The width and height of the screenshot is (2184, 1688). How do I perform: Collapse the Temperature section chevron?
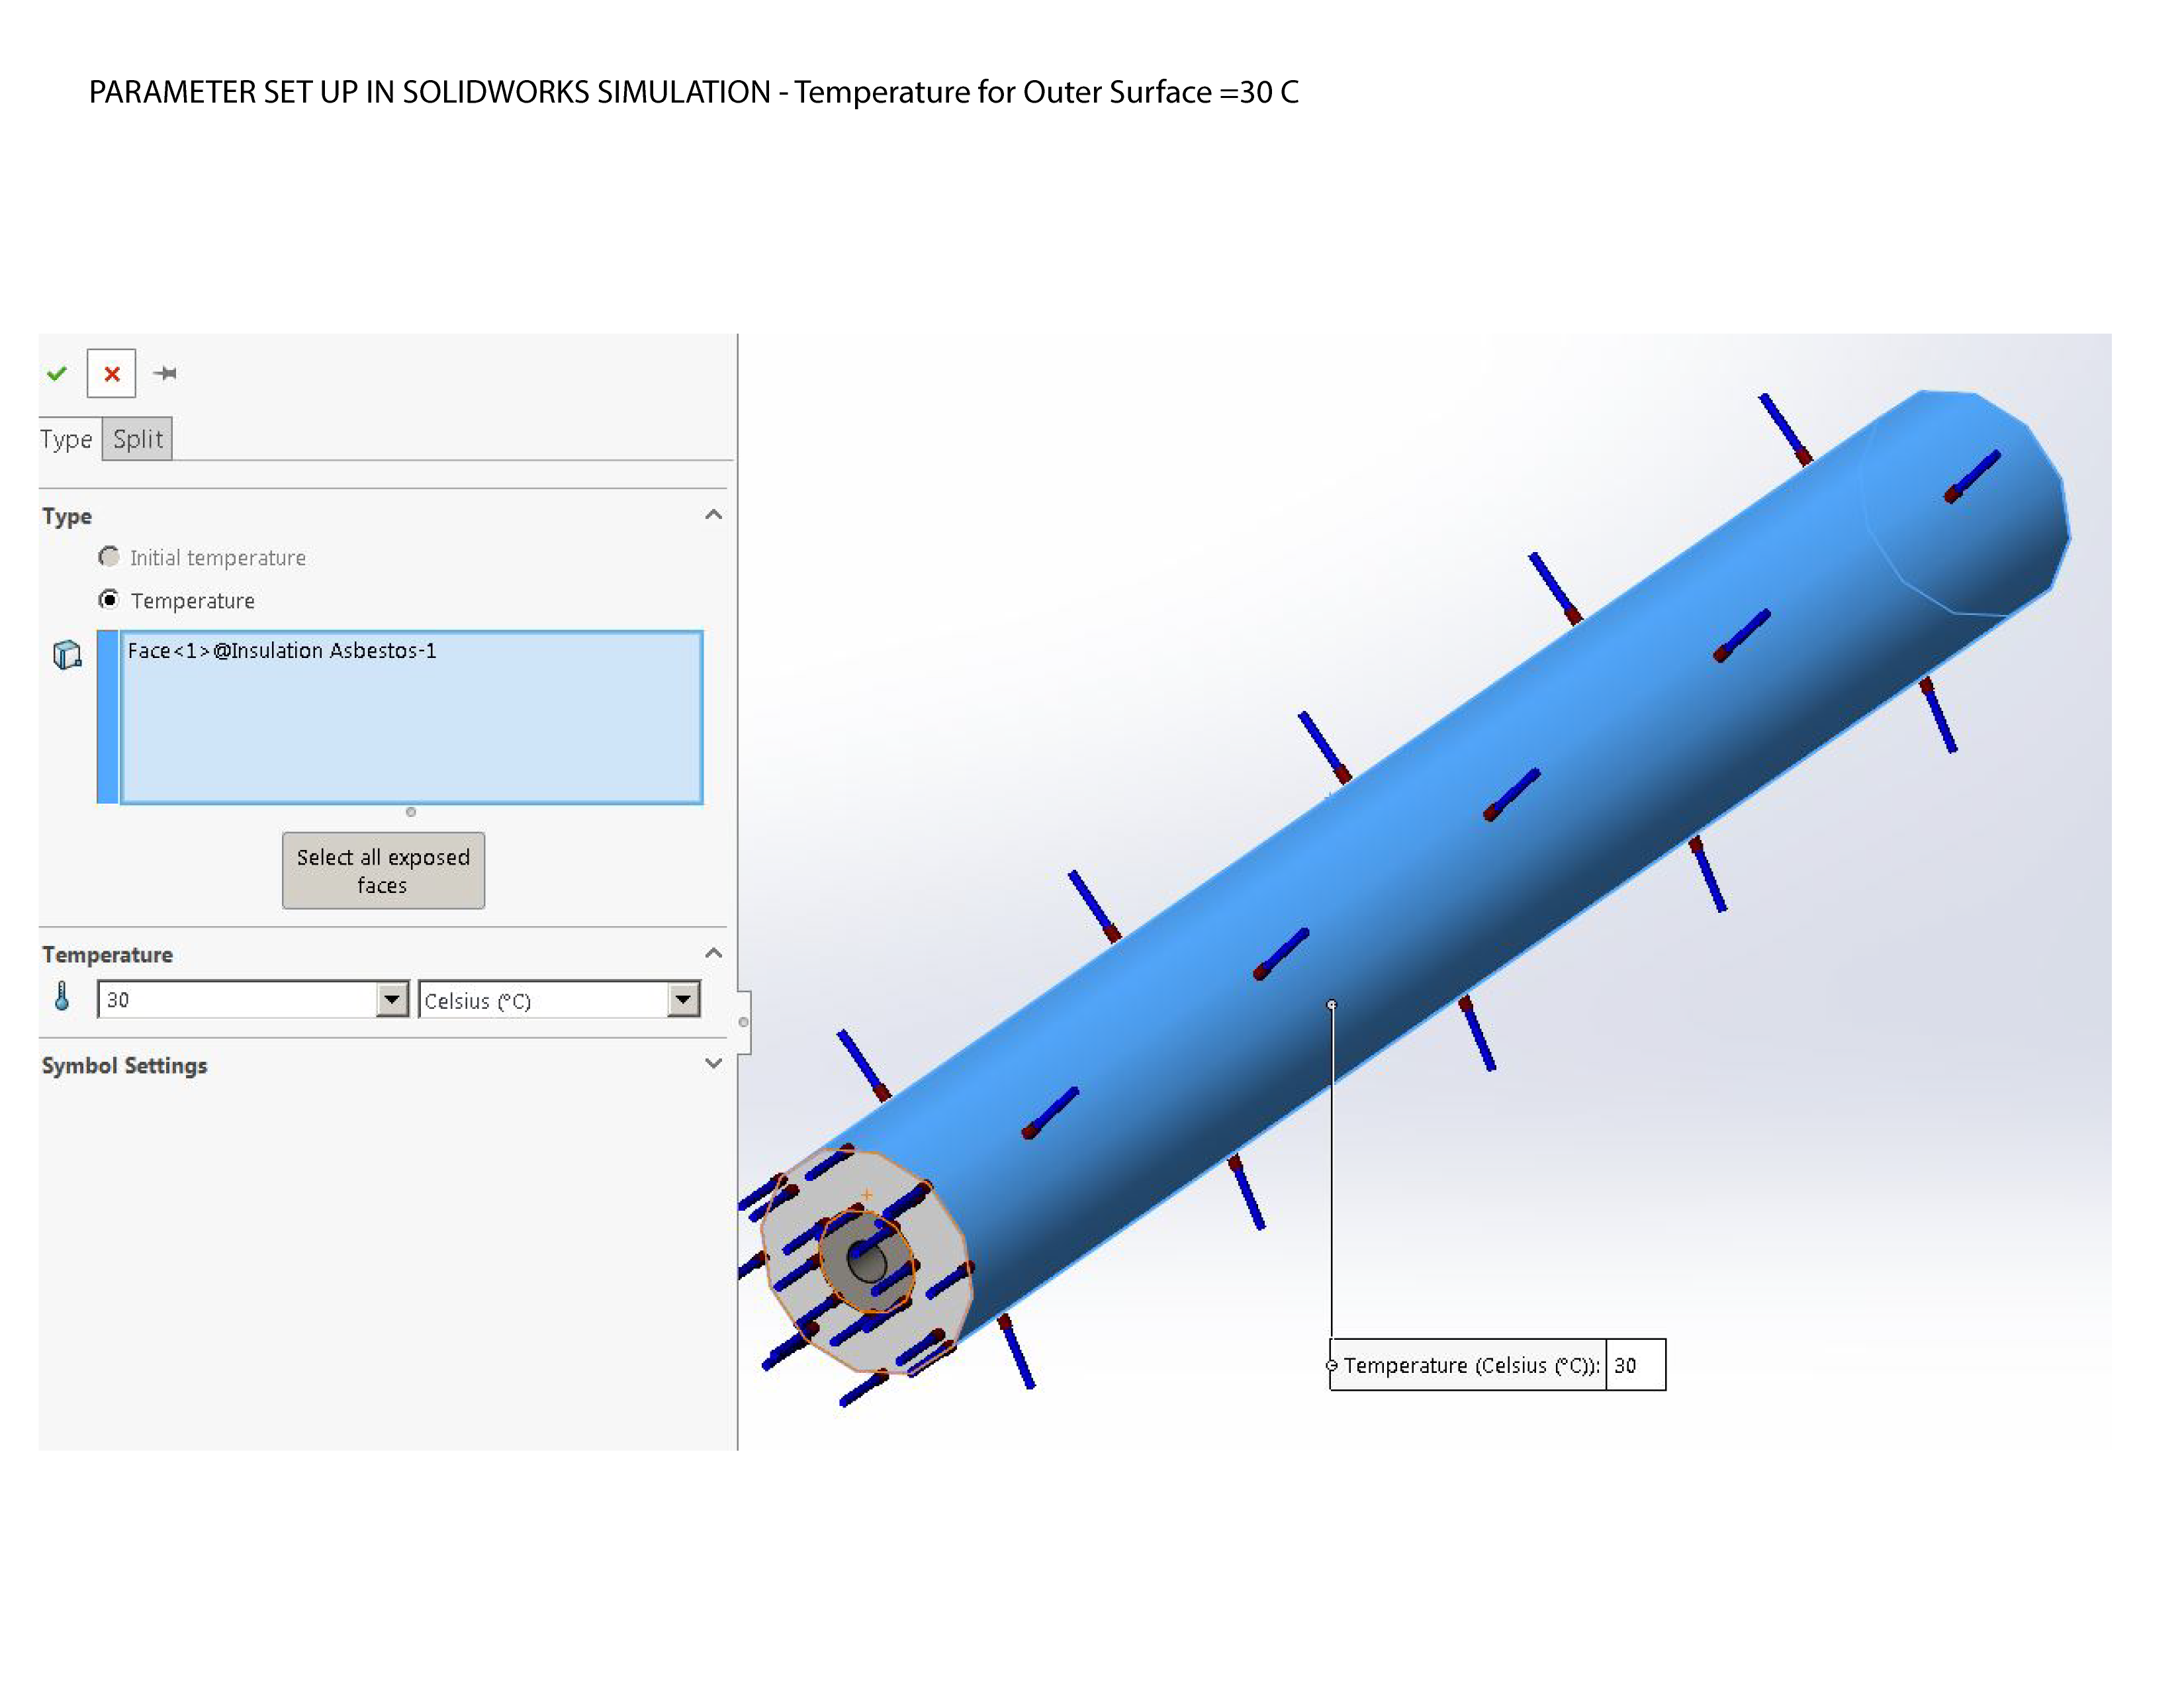(x=713, y=953)
